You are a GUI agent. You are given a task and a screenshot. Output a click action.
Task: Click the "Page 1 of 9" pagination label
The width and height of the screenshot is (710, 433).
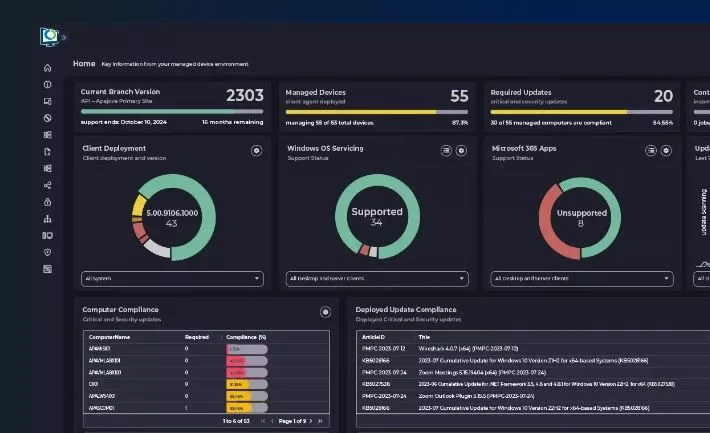point(292,421)
